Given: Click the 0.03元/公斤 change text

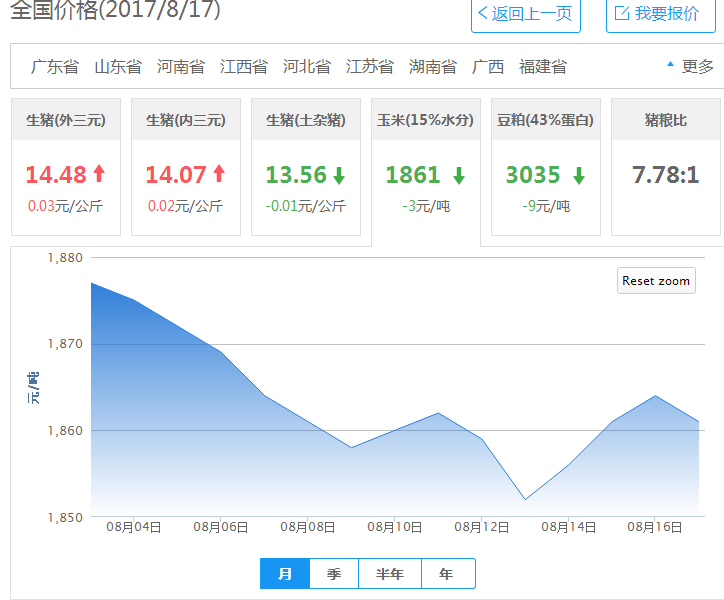Looking at the screenshot, I should click(x=65, y=206).
